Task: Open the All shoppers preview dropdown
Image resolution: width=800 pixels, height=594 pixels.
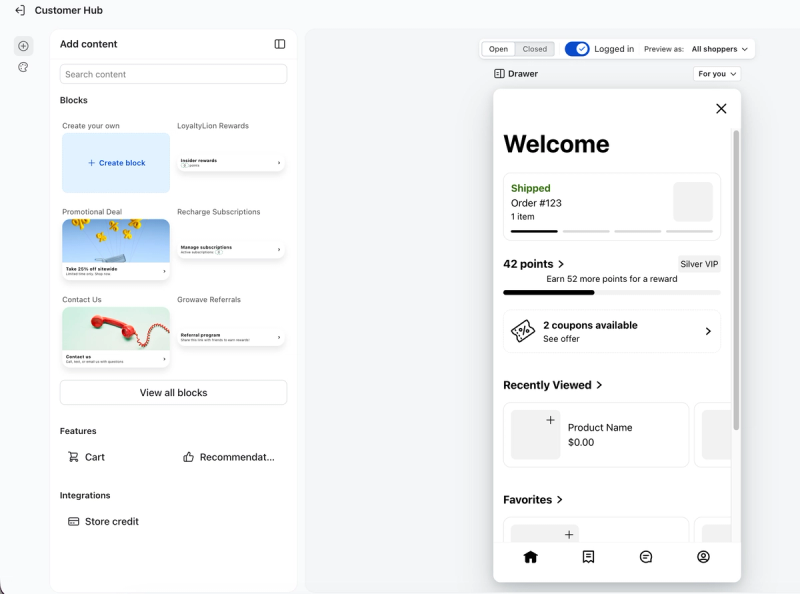Action: 719,49
